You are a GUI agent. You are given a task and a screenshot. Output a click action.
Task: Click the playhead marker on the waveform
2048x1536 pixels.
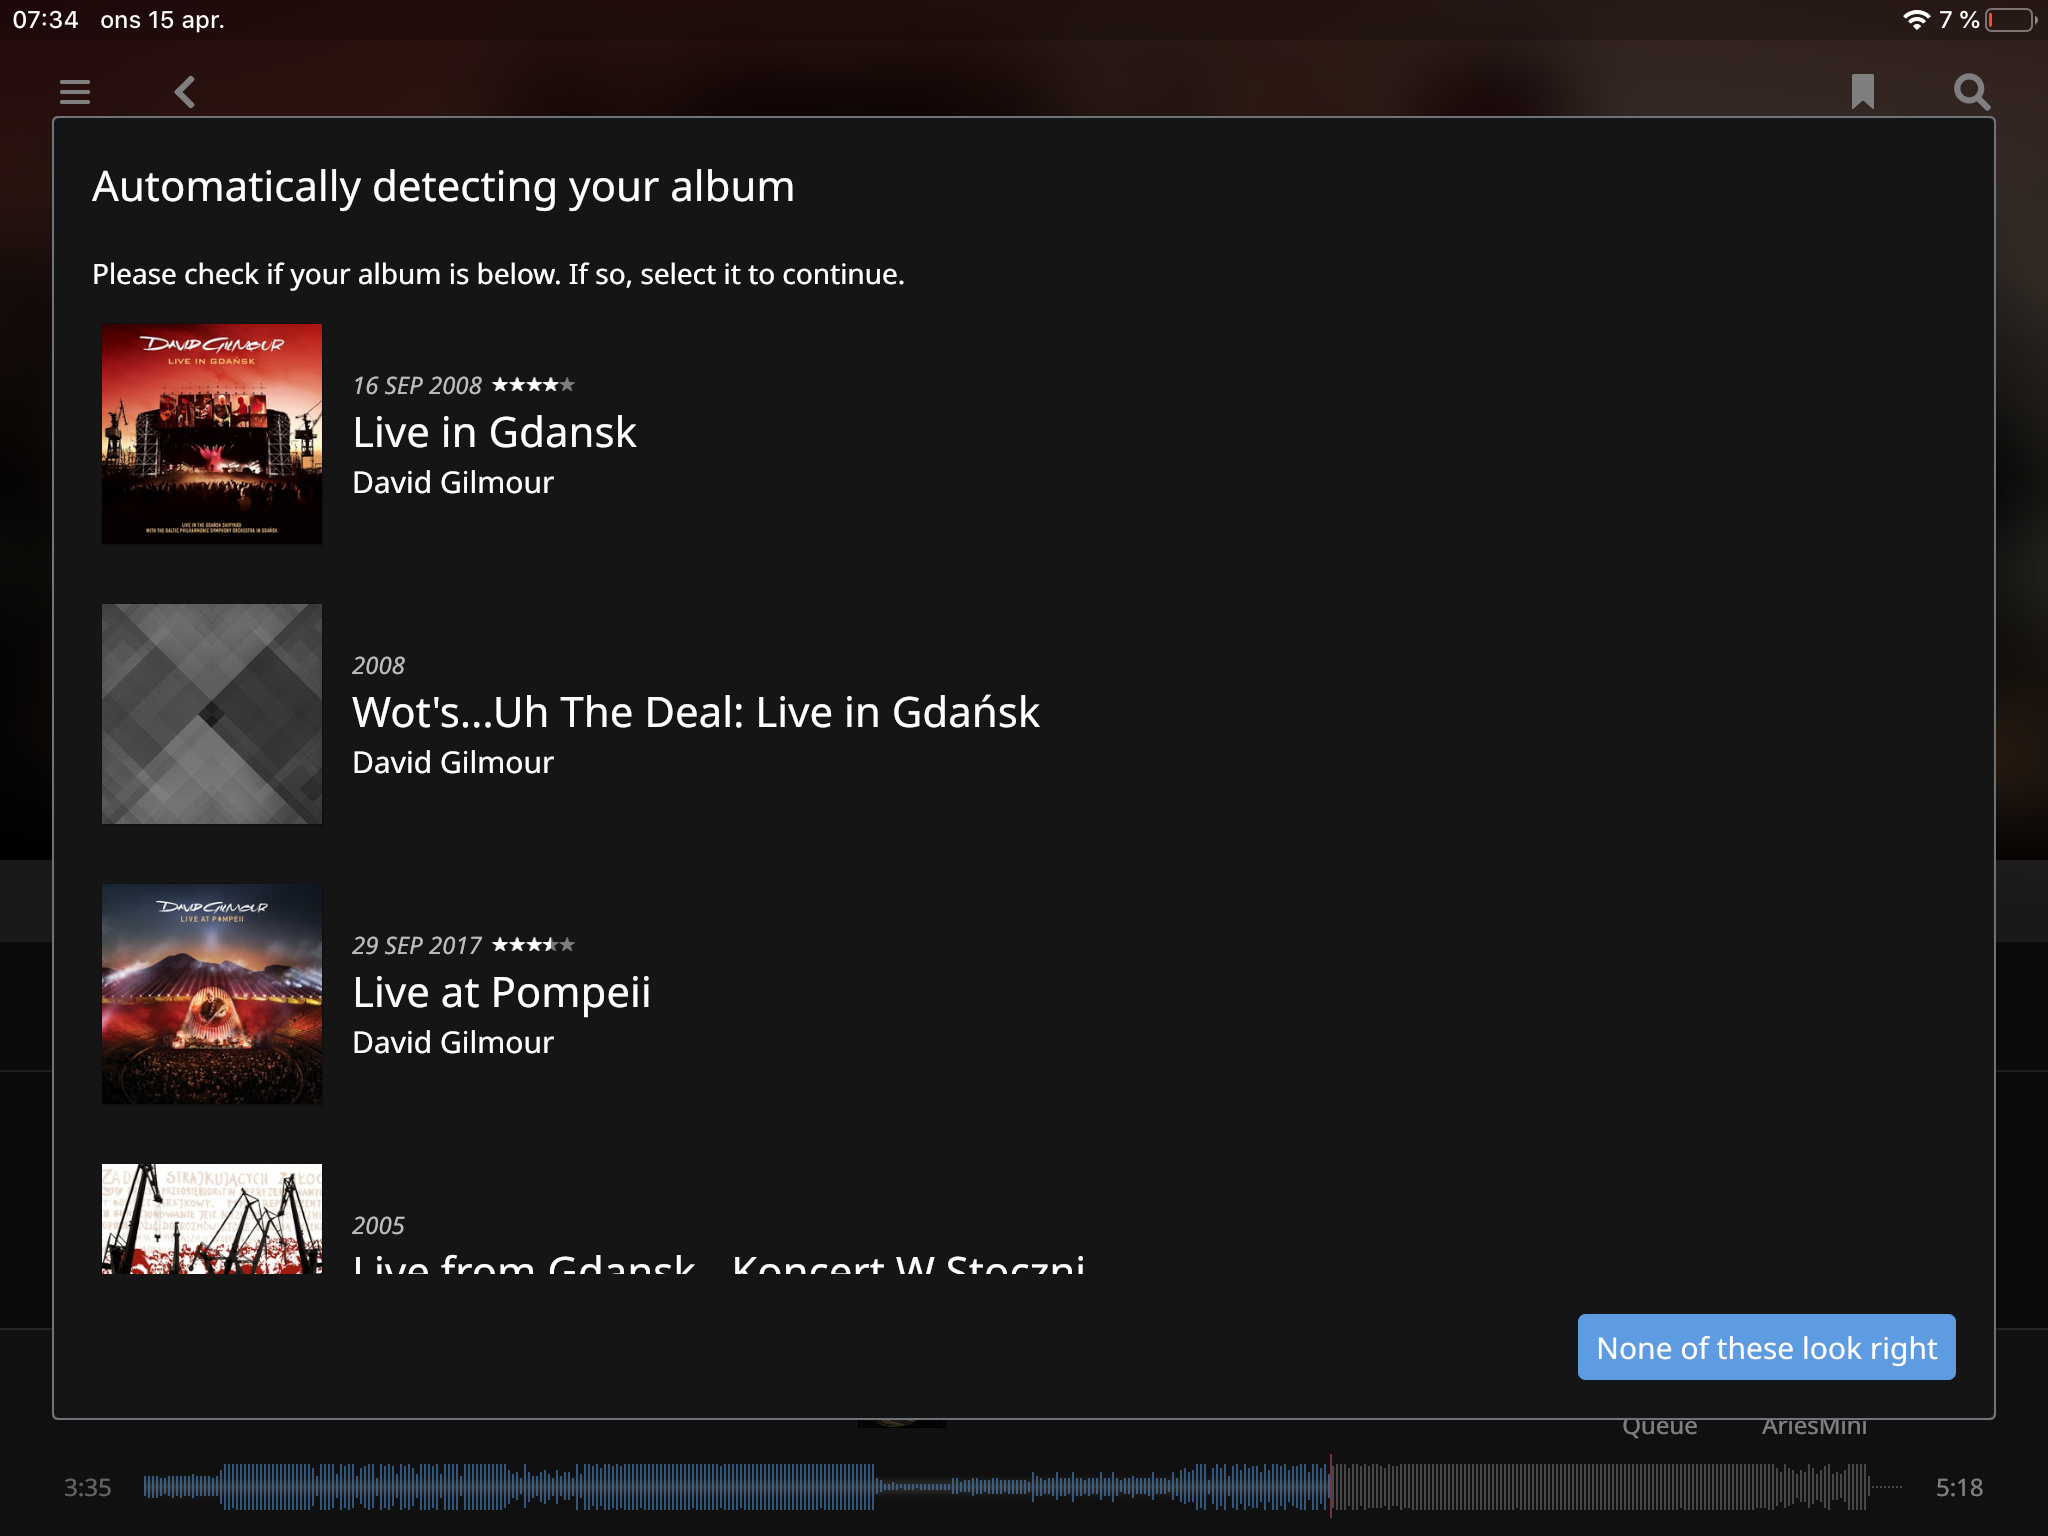pos(1331,1486)
